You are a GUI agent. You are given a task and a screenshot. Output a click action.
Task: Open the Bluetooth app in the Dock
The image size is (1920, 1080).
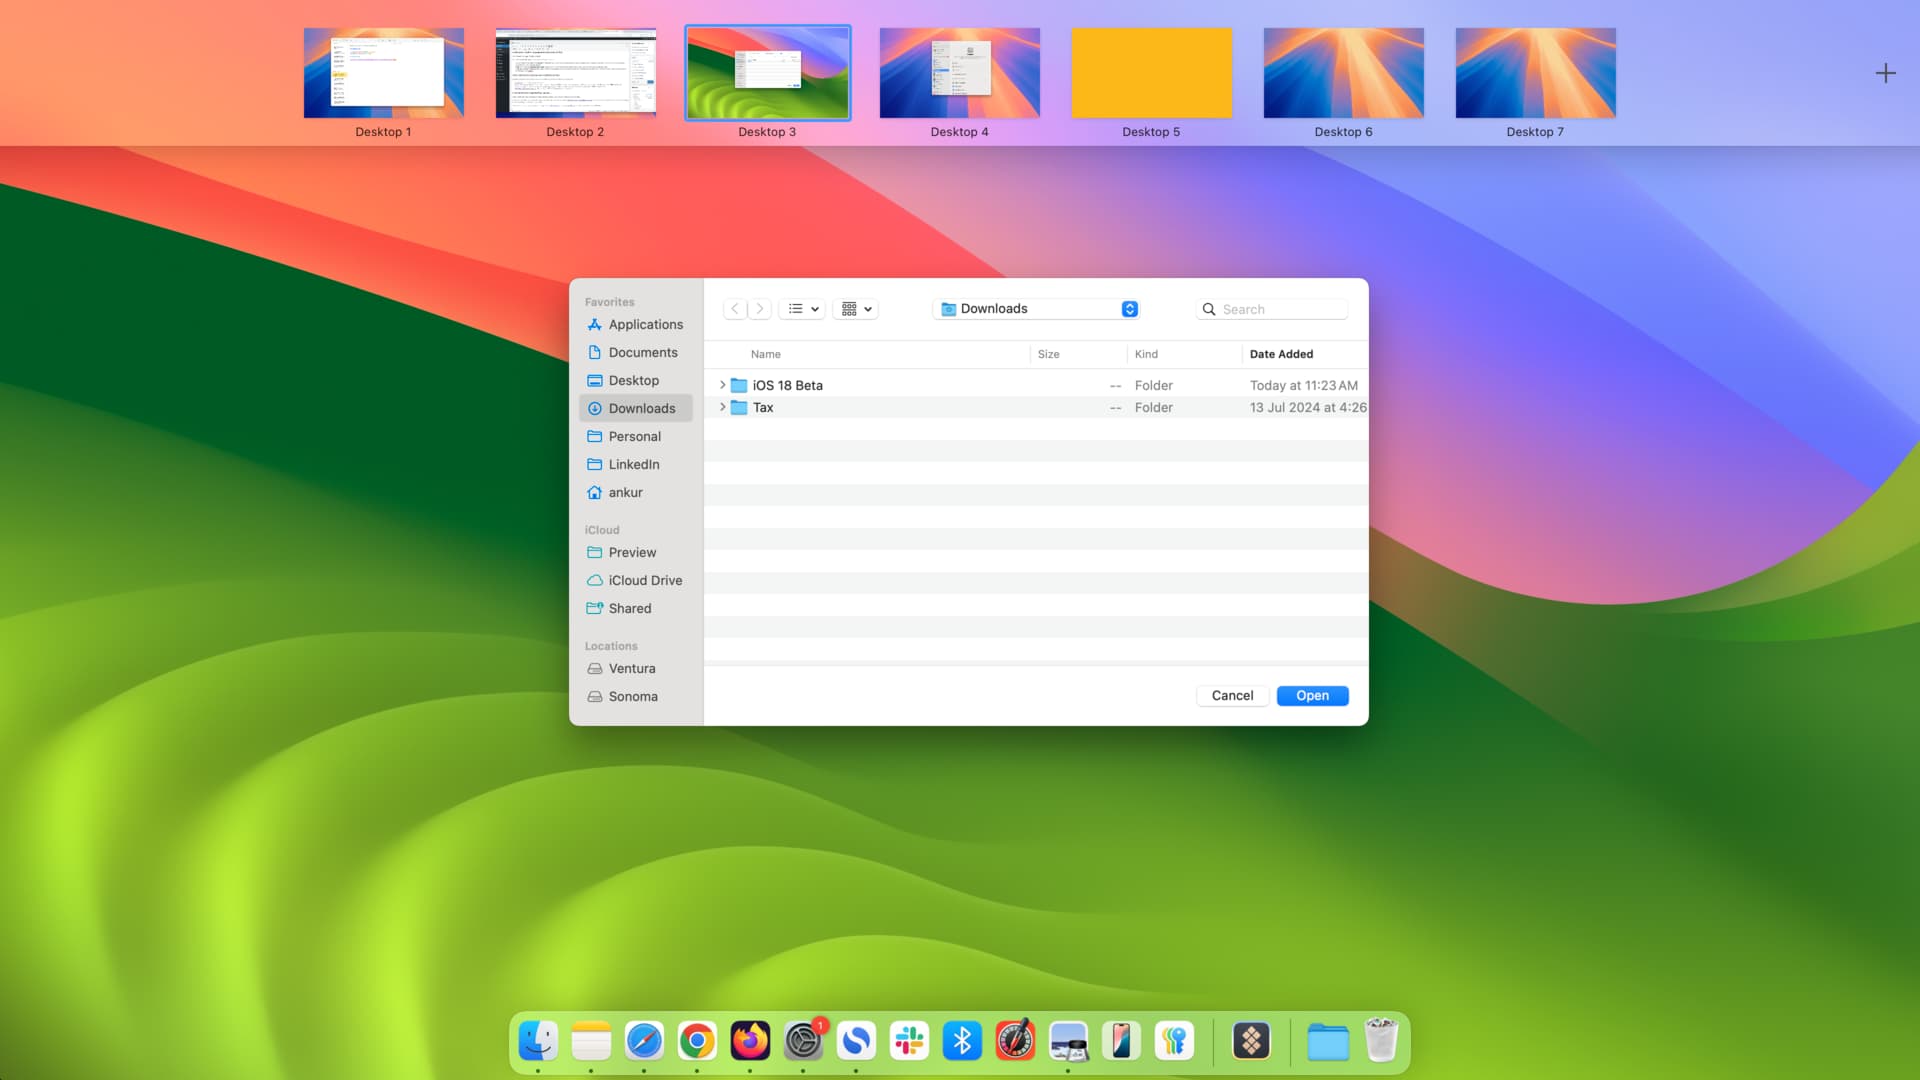click(962, 1041)
